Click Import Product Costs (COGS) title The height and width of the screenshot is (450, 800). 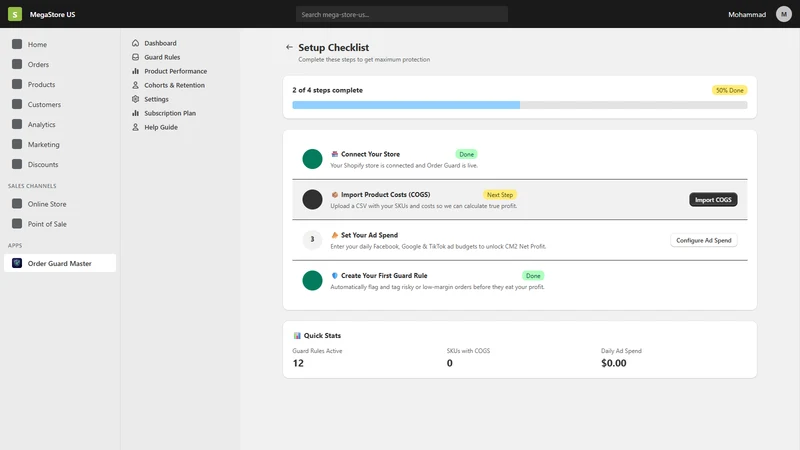[385, 194]
